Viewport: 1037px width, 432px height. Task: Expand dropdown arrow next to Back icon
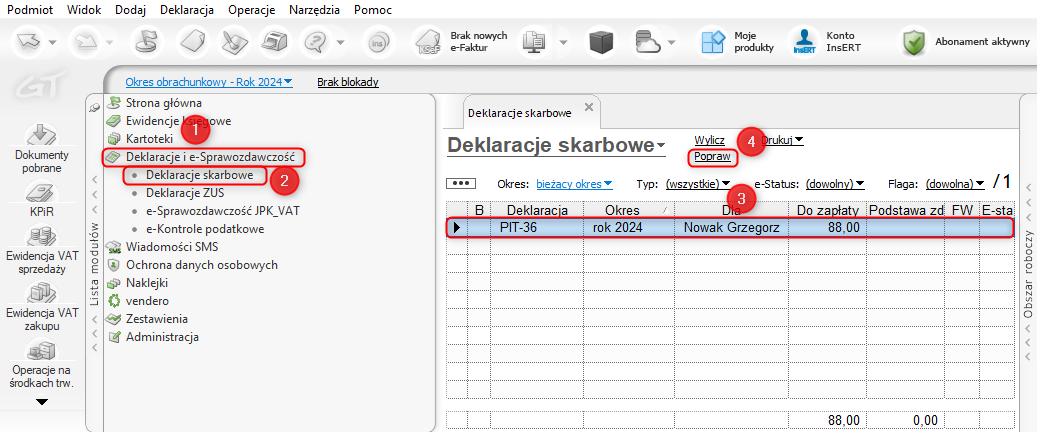[x=52, y=42]
